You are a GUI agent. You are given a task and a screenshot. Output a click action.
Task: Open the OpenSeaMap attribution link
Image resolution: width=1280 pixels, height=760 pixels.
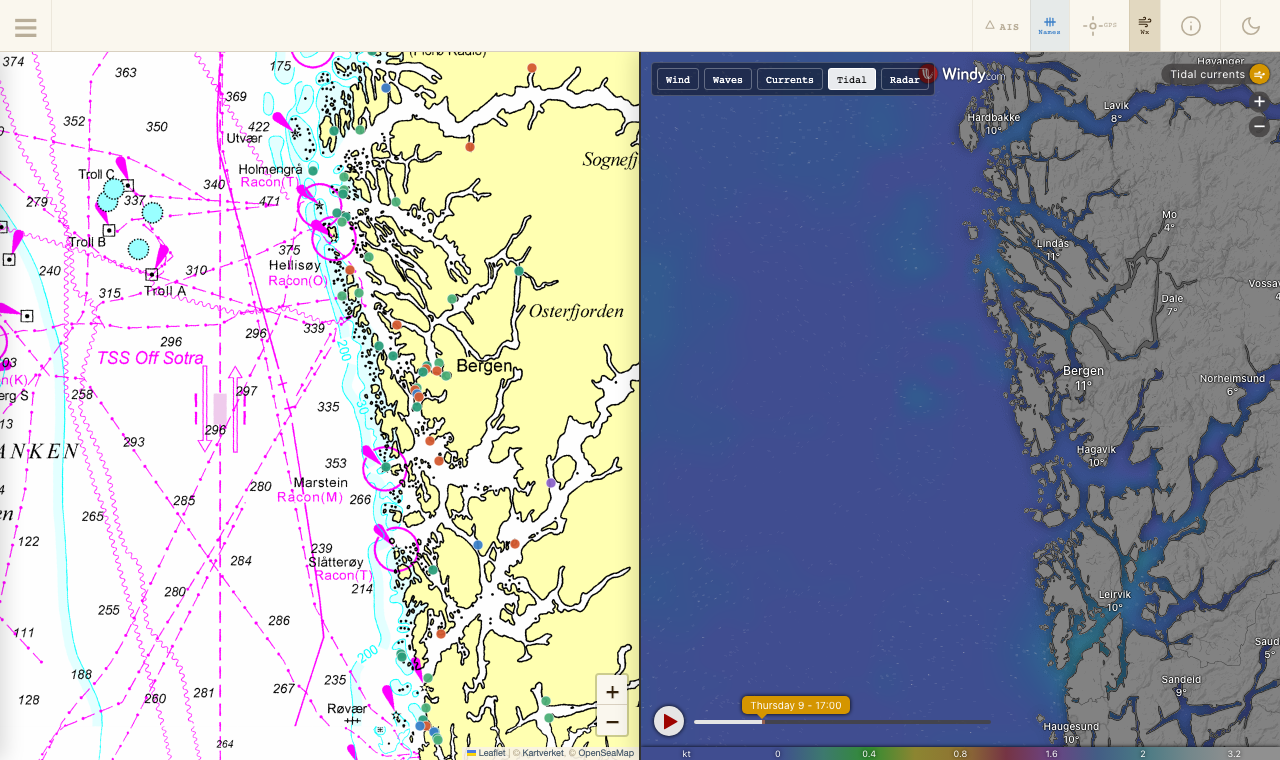click(x=605, y=753)
